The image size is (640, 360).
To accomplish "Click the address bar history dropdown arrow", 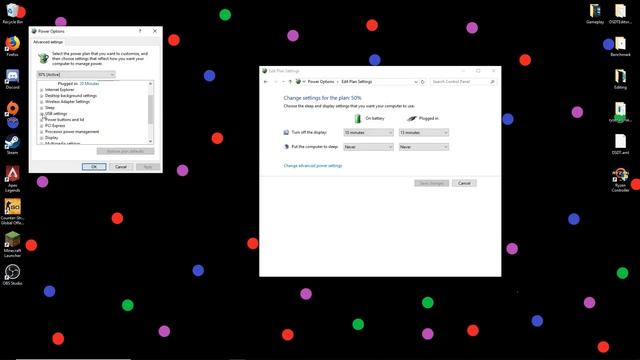I will point(416,82).
